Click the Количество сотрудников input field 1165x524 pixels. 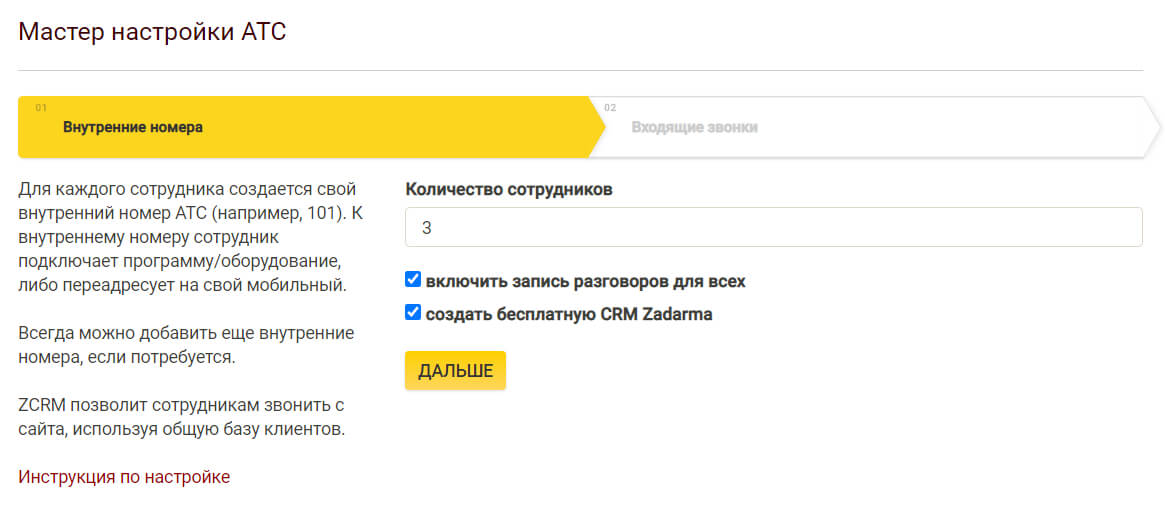(772, 227)
